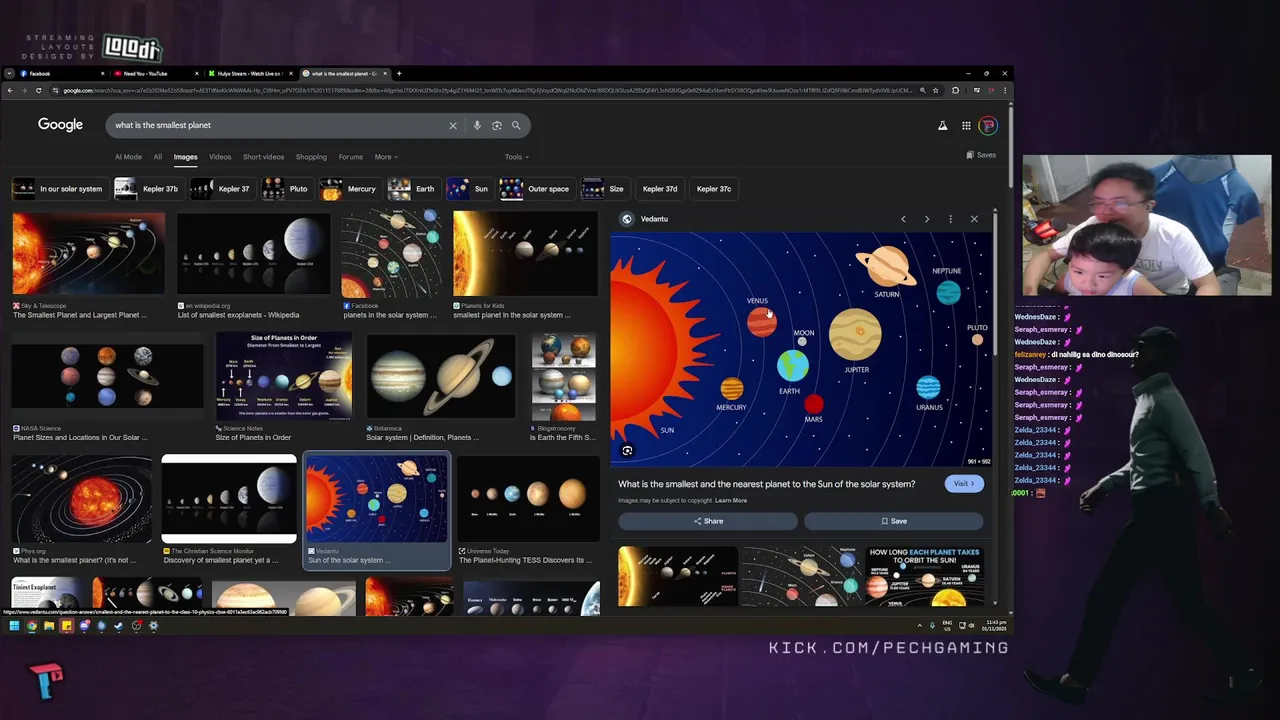Open the Learn More copyright link

pos(731,500)
